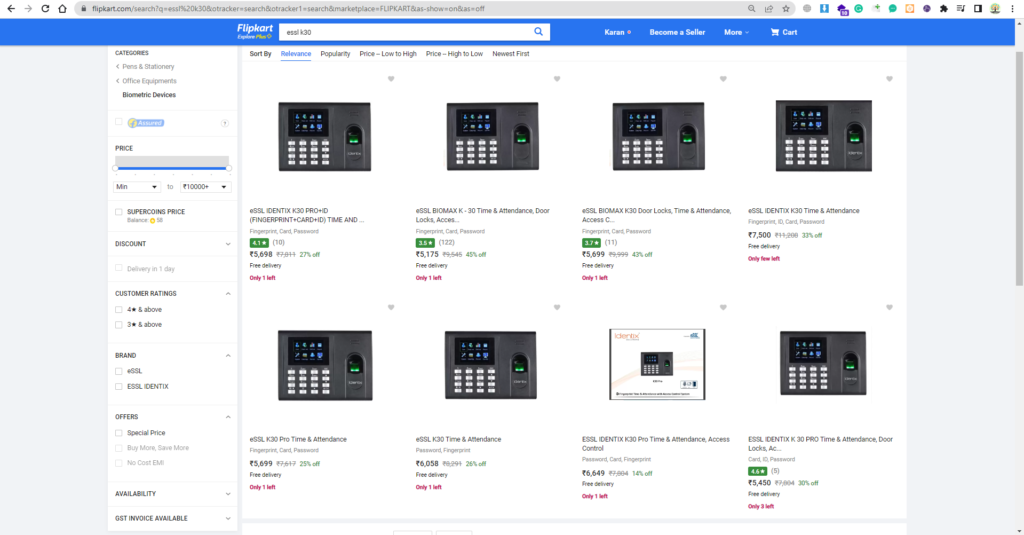Click the heart icon on eSSL BIOMAX K-30
Viewport: 1024px width, 535px height.
tap(557, 79)
